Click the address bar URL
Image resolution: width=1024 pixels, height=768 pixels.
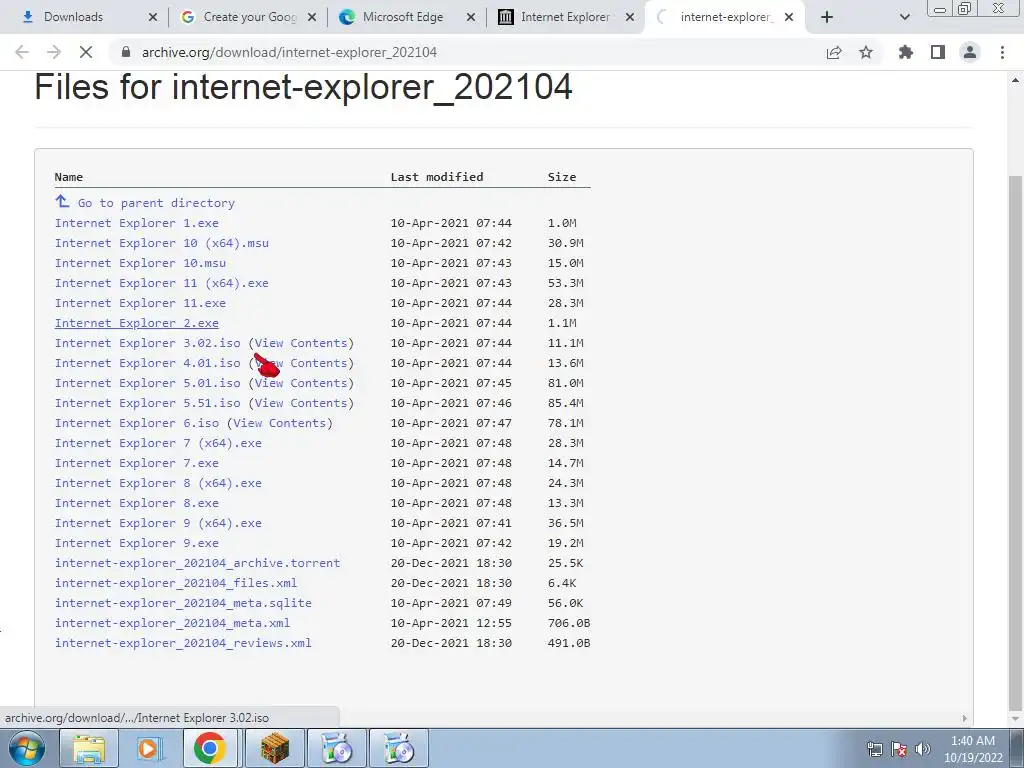click(289, 52)
